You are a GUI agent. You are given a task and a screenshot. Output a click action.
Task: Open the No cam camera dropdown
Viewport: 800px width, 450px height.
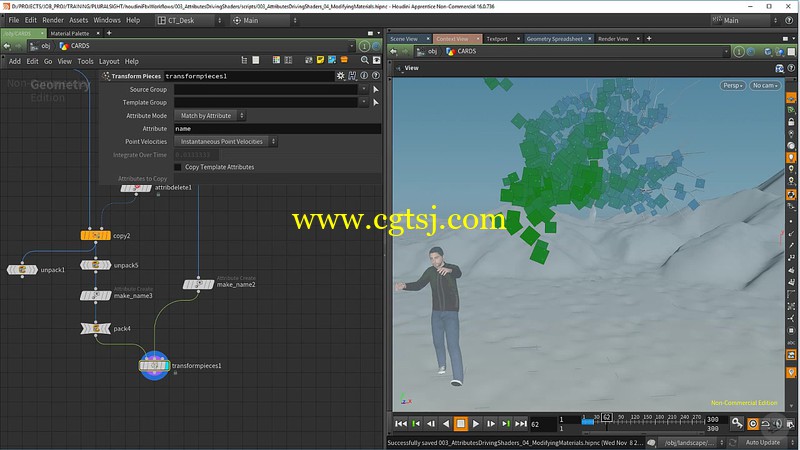[765, 86]
